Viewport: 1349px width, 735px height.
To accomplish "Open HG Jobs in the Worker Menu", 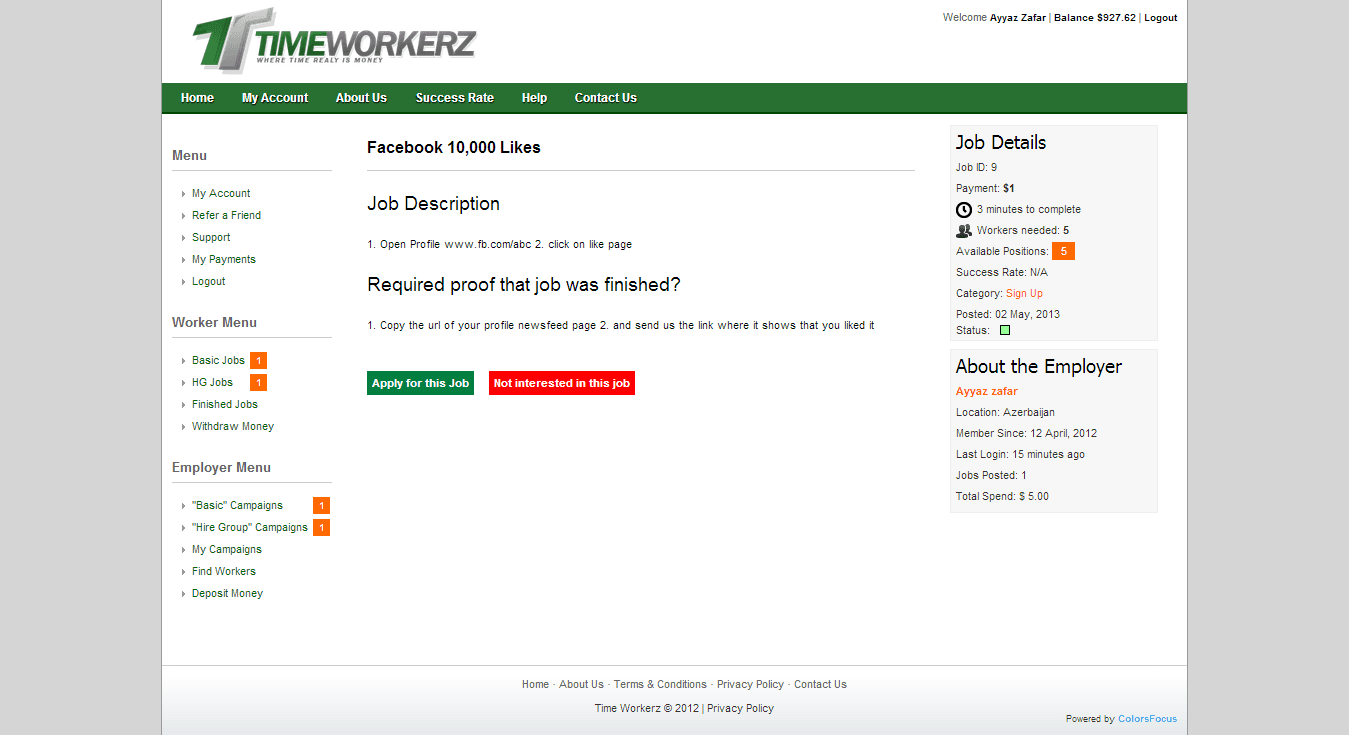I will point(212,383).
